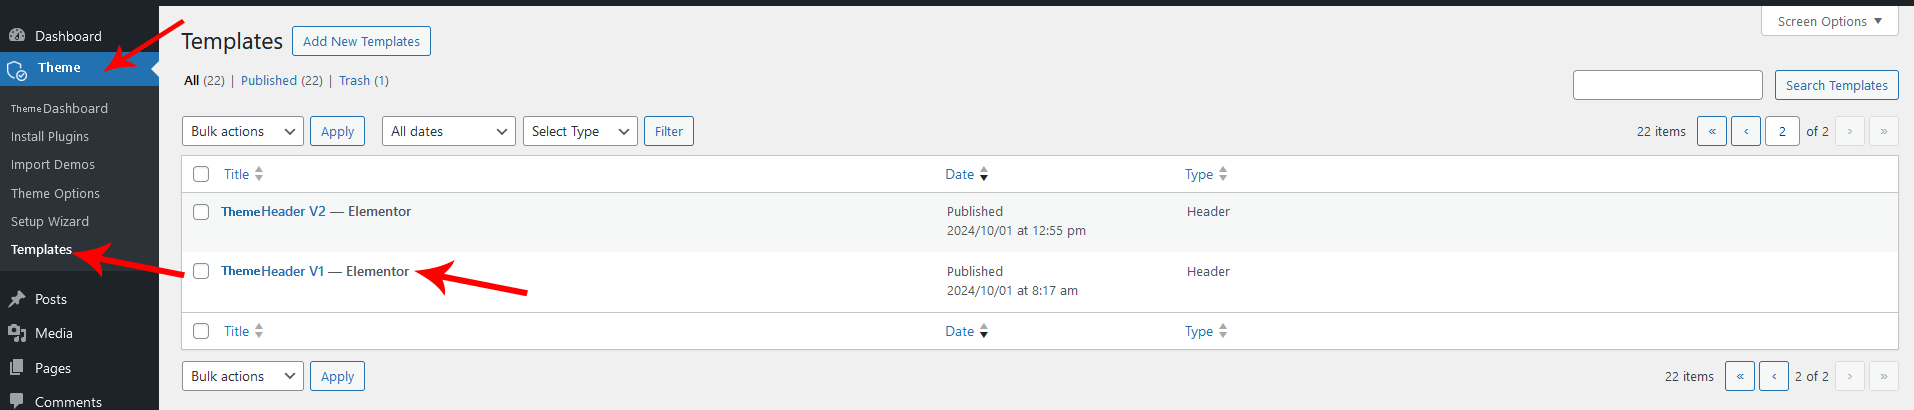Expand the Select Type dropdown
Screen dimensions: 1914x410
tap(579, 131)
